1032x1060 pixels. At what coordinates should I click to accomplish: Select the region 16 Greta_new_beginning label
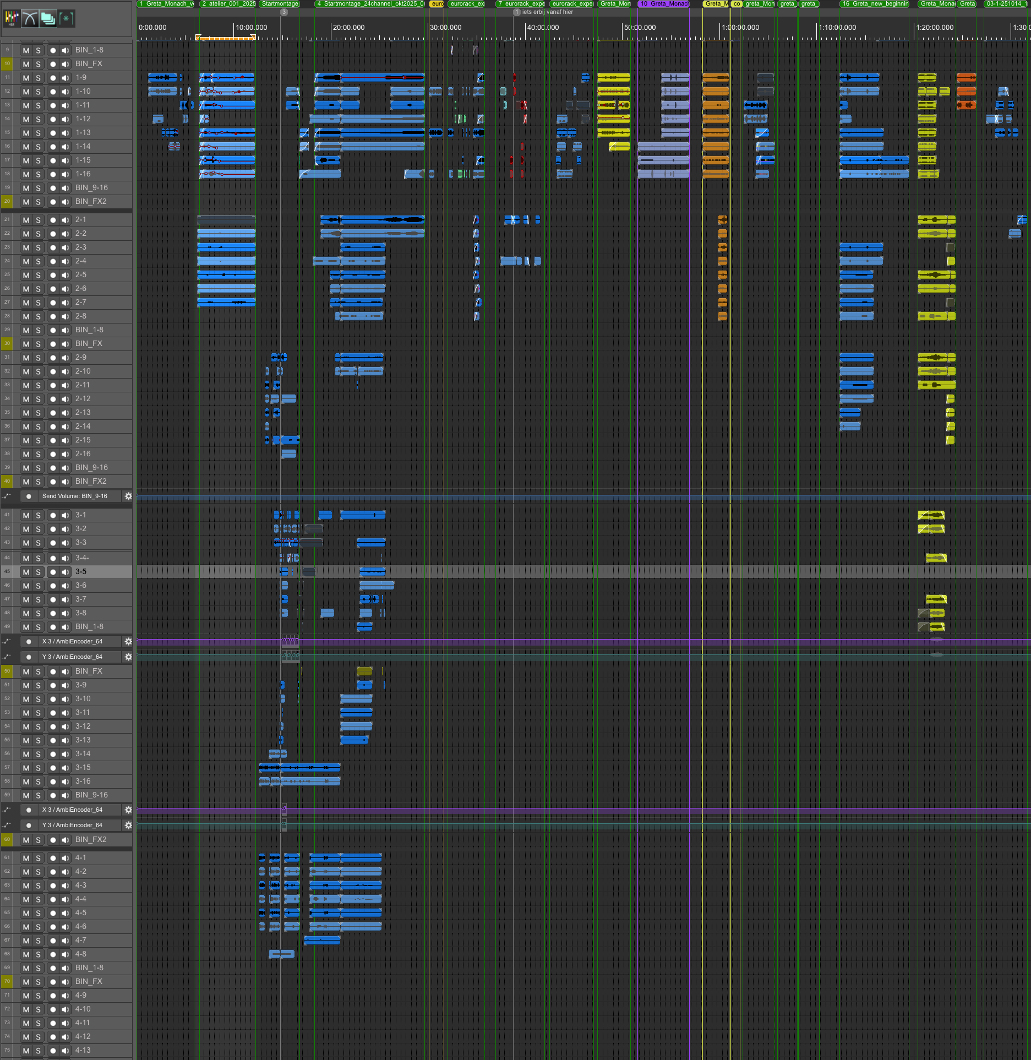pos(875,4)
